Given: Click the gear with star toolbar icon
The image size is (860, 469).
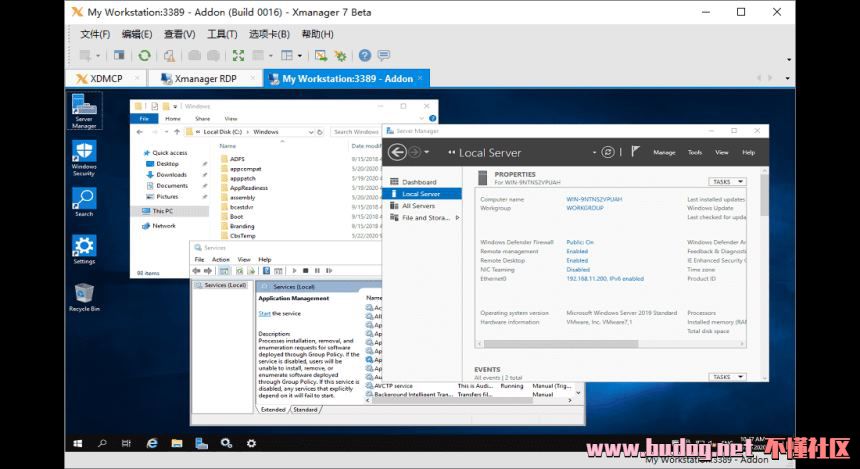Looking at the screenshot, I should (341, 55).
